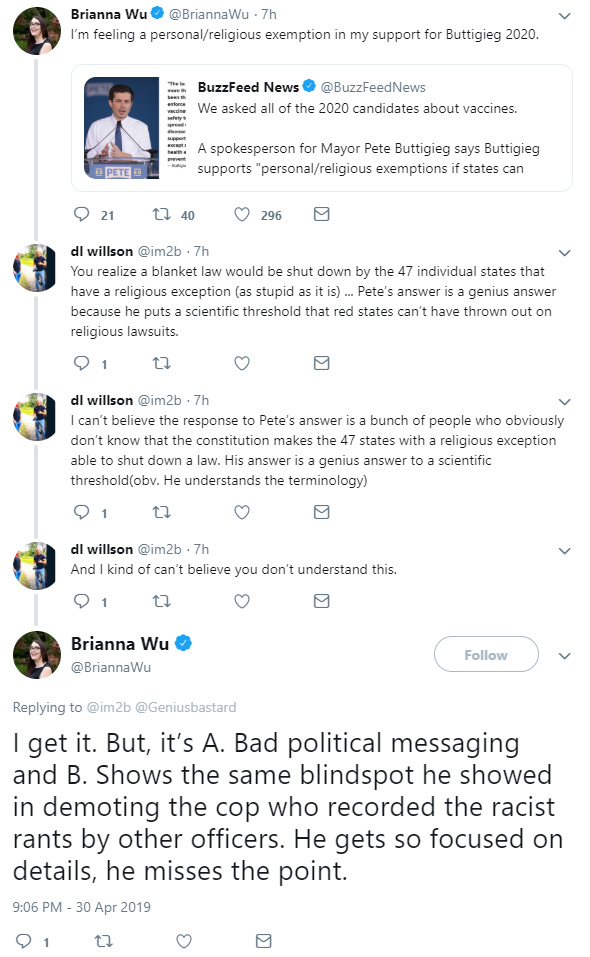Expand menu chevron on first dl willson tweet
The width and height of the screenshot is (590, 957).
tap(565, 253)
